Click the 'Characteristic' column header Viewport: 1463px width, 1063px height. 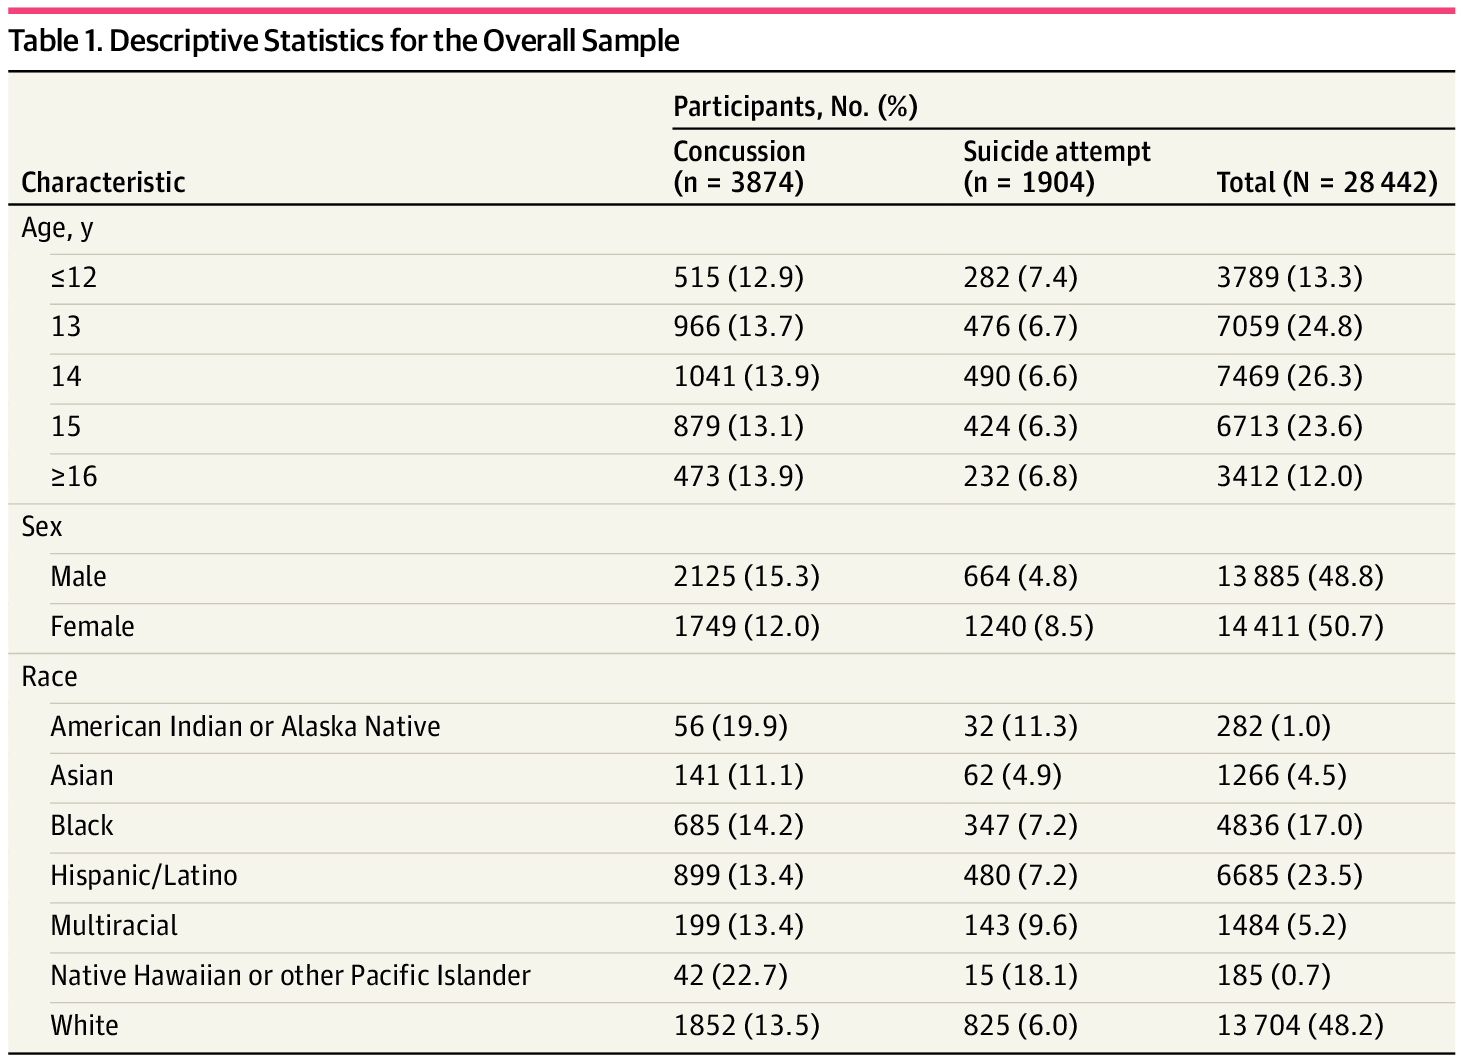coord(103,182)
